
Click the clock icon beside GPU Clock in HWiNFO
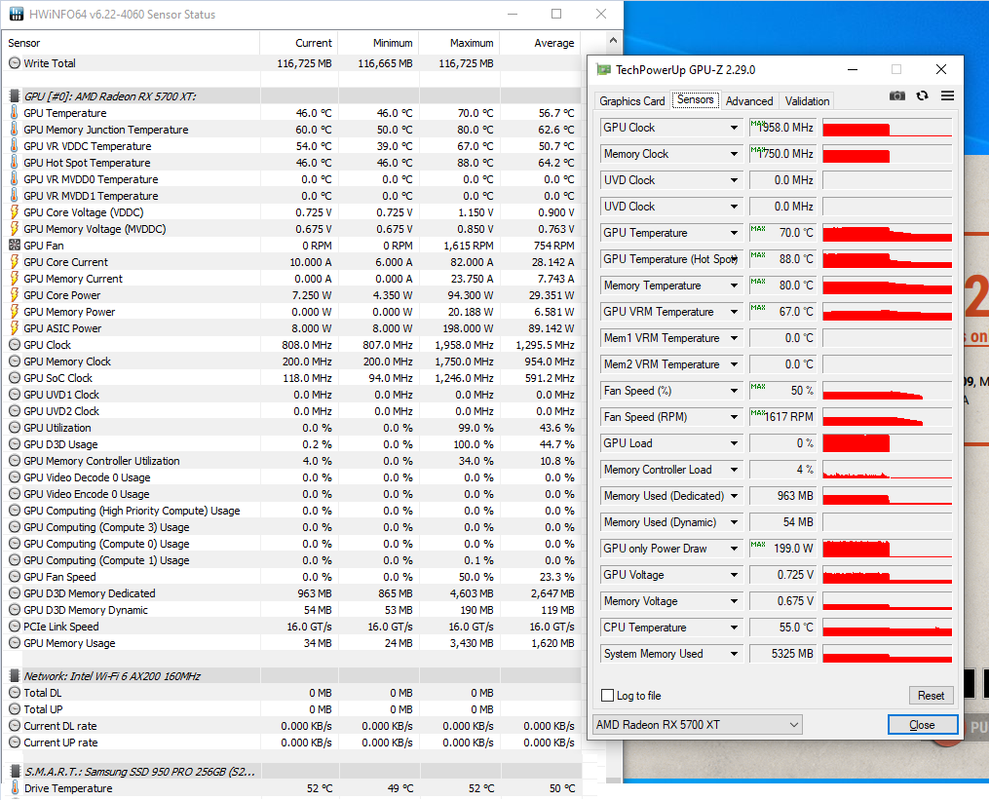click(14, 344)
